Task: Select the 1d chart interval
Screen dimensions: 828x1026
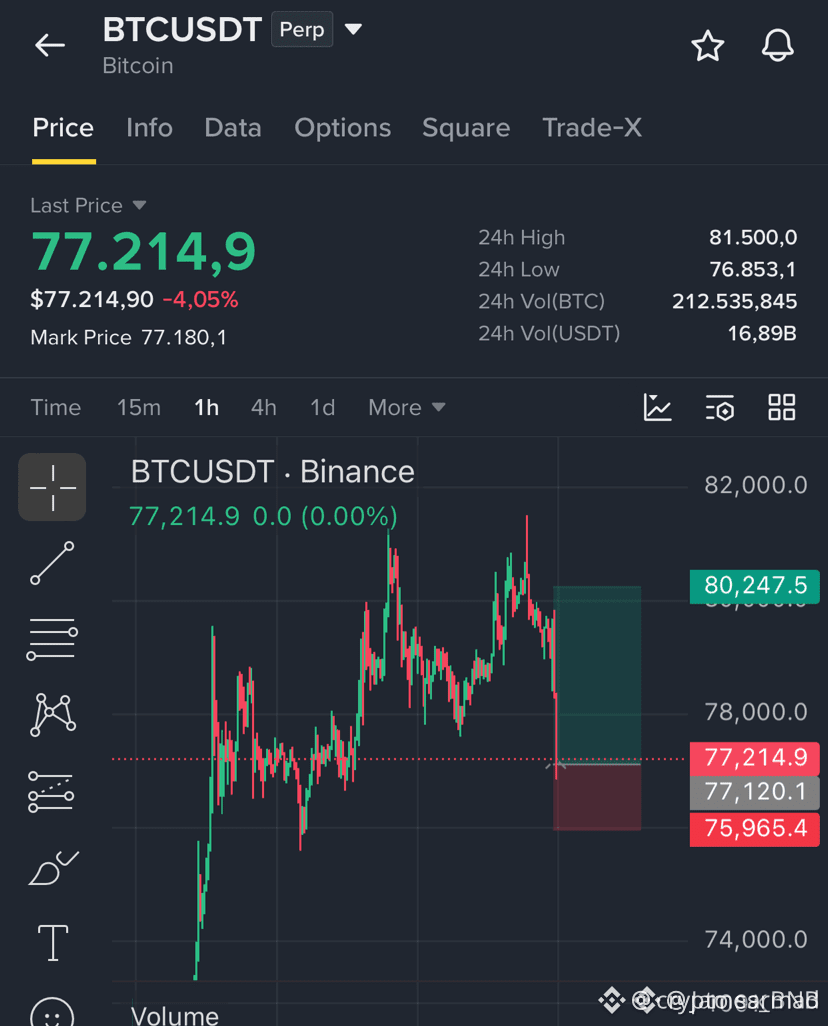Action: (322, 408)
